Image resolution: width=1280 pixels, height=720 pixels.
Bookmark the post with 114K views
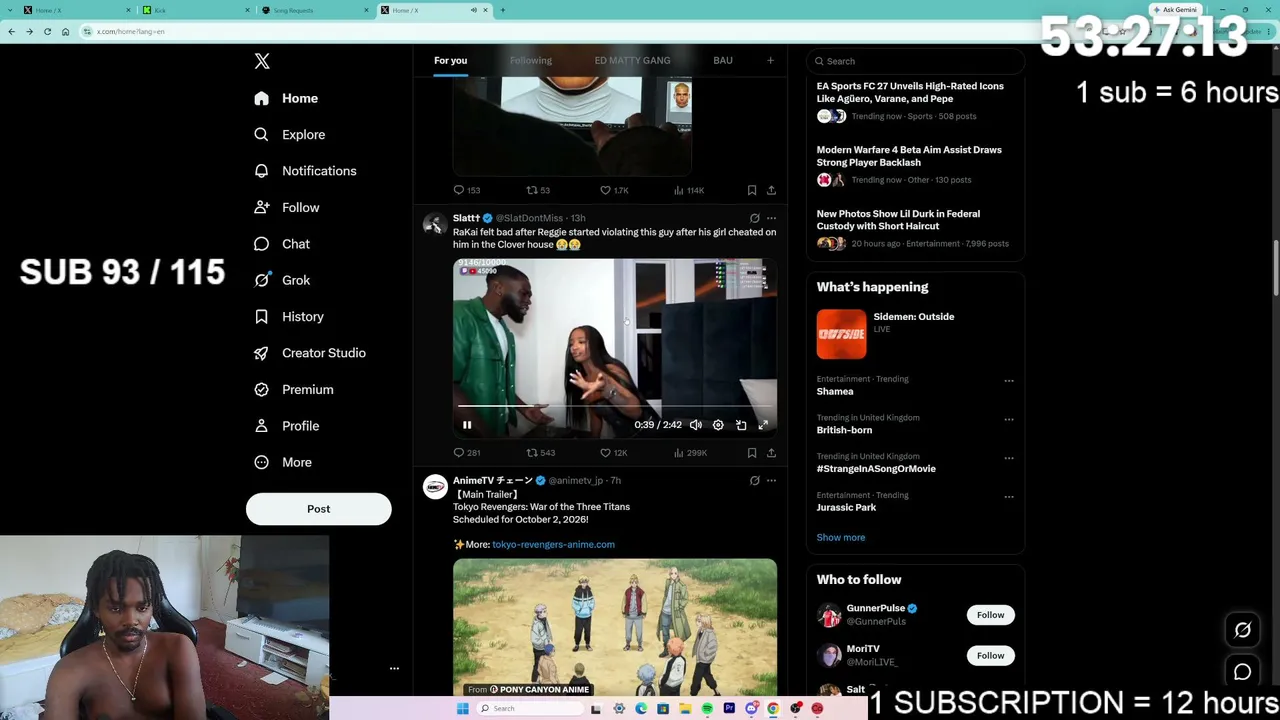[752, 190]
